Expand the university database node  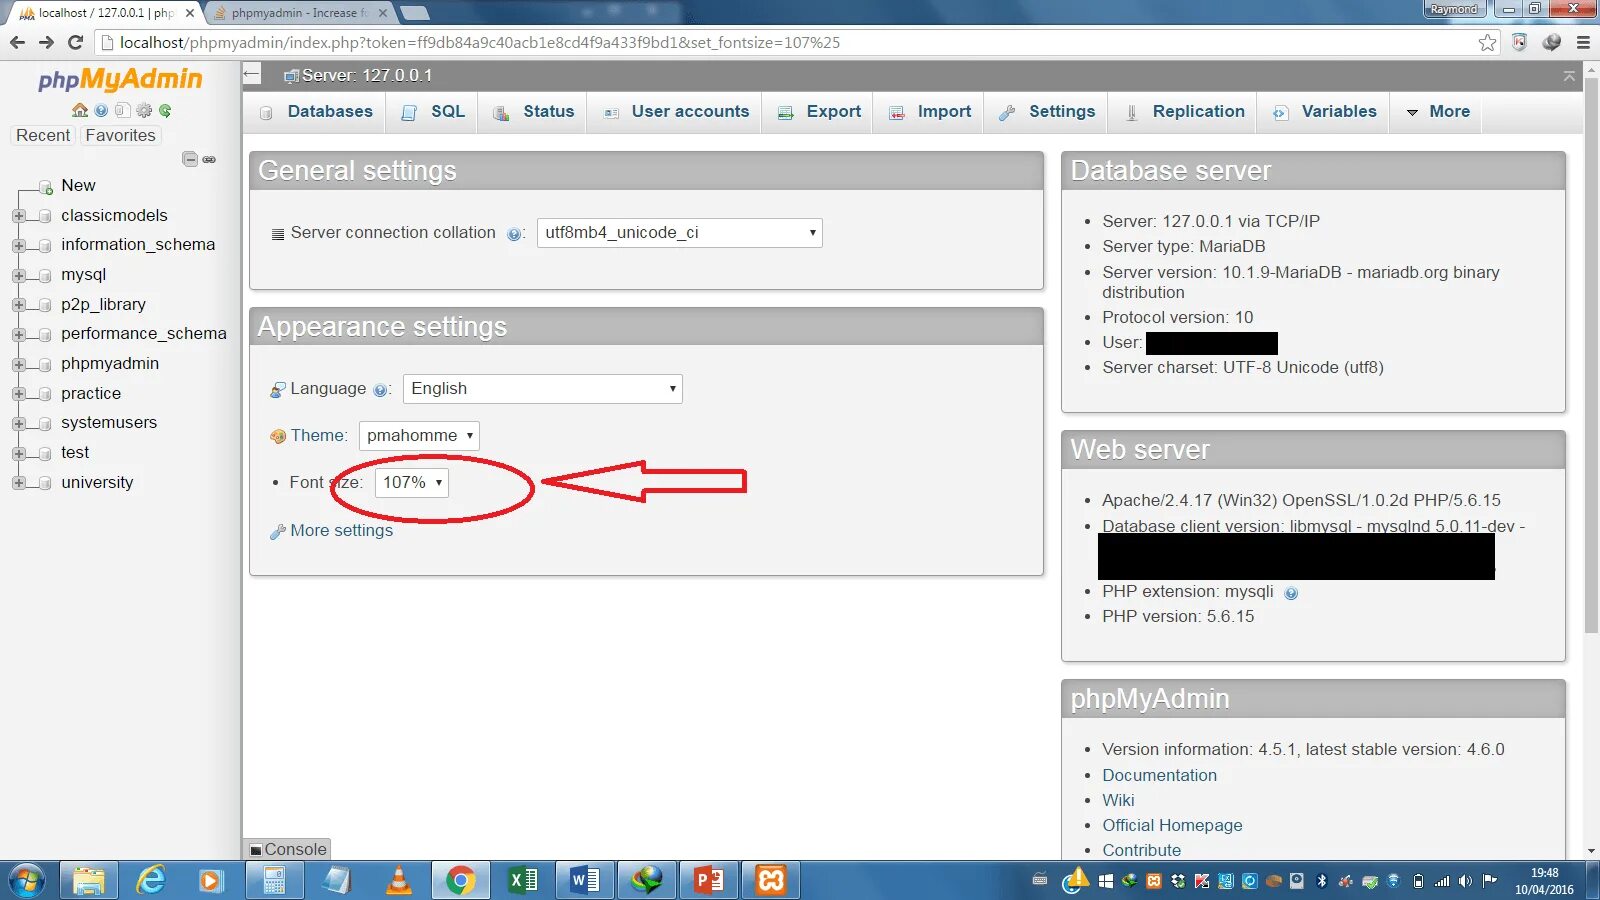pos(18,483)
